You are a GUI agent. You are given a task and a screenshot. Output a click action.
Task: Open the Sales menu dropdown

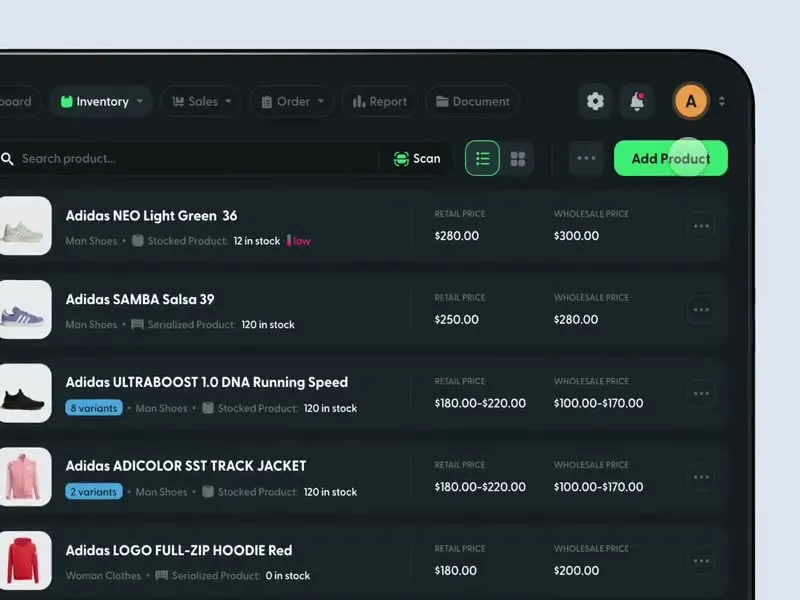coord(202,102)
